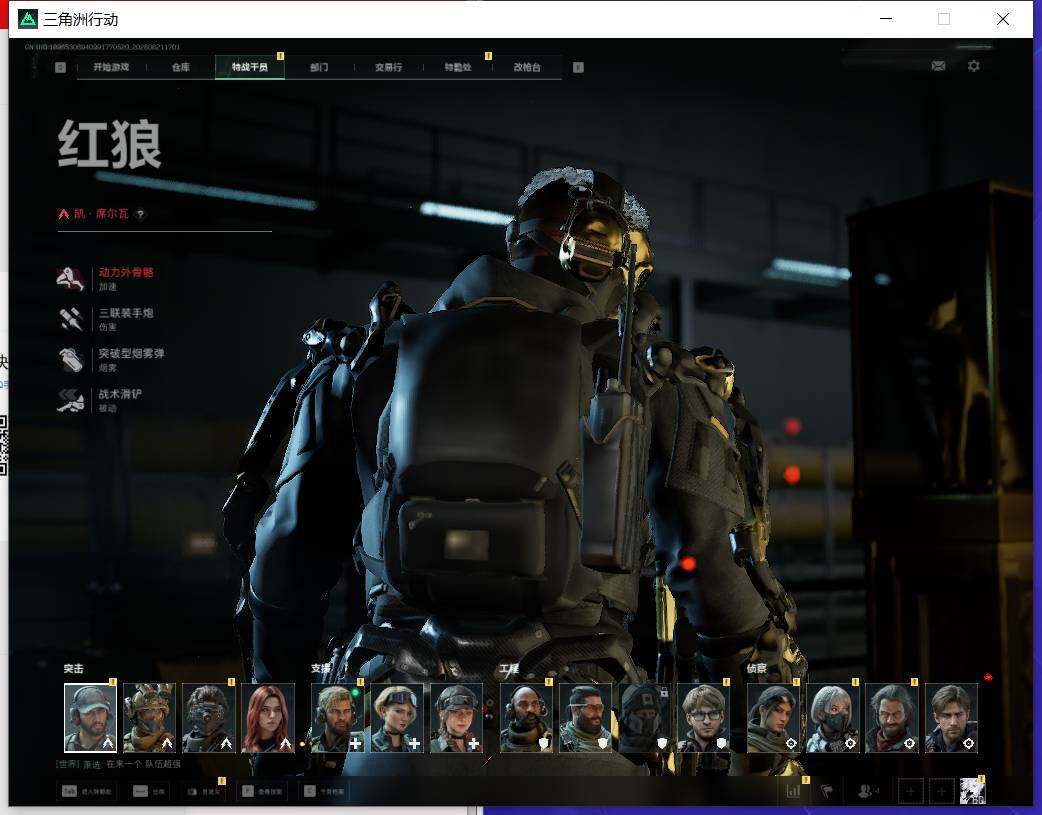Select the 动力外骨骼 skill icon
Image resolution: width=1042 pixels, height=815 pixels.
point(70,279)
